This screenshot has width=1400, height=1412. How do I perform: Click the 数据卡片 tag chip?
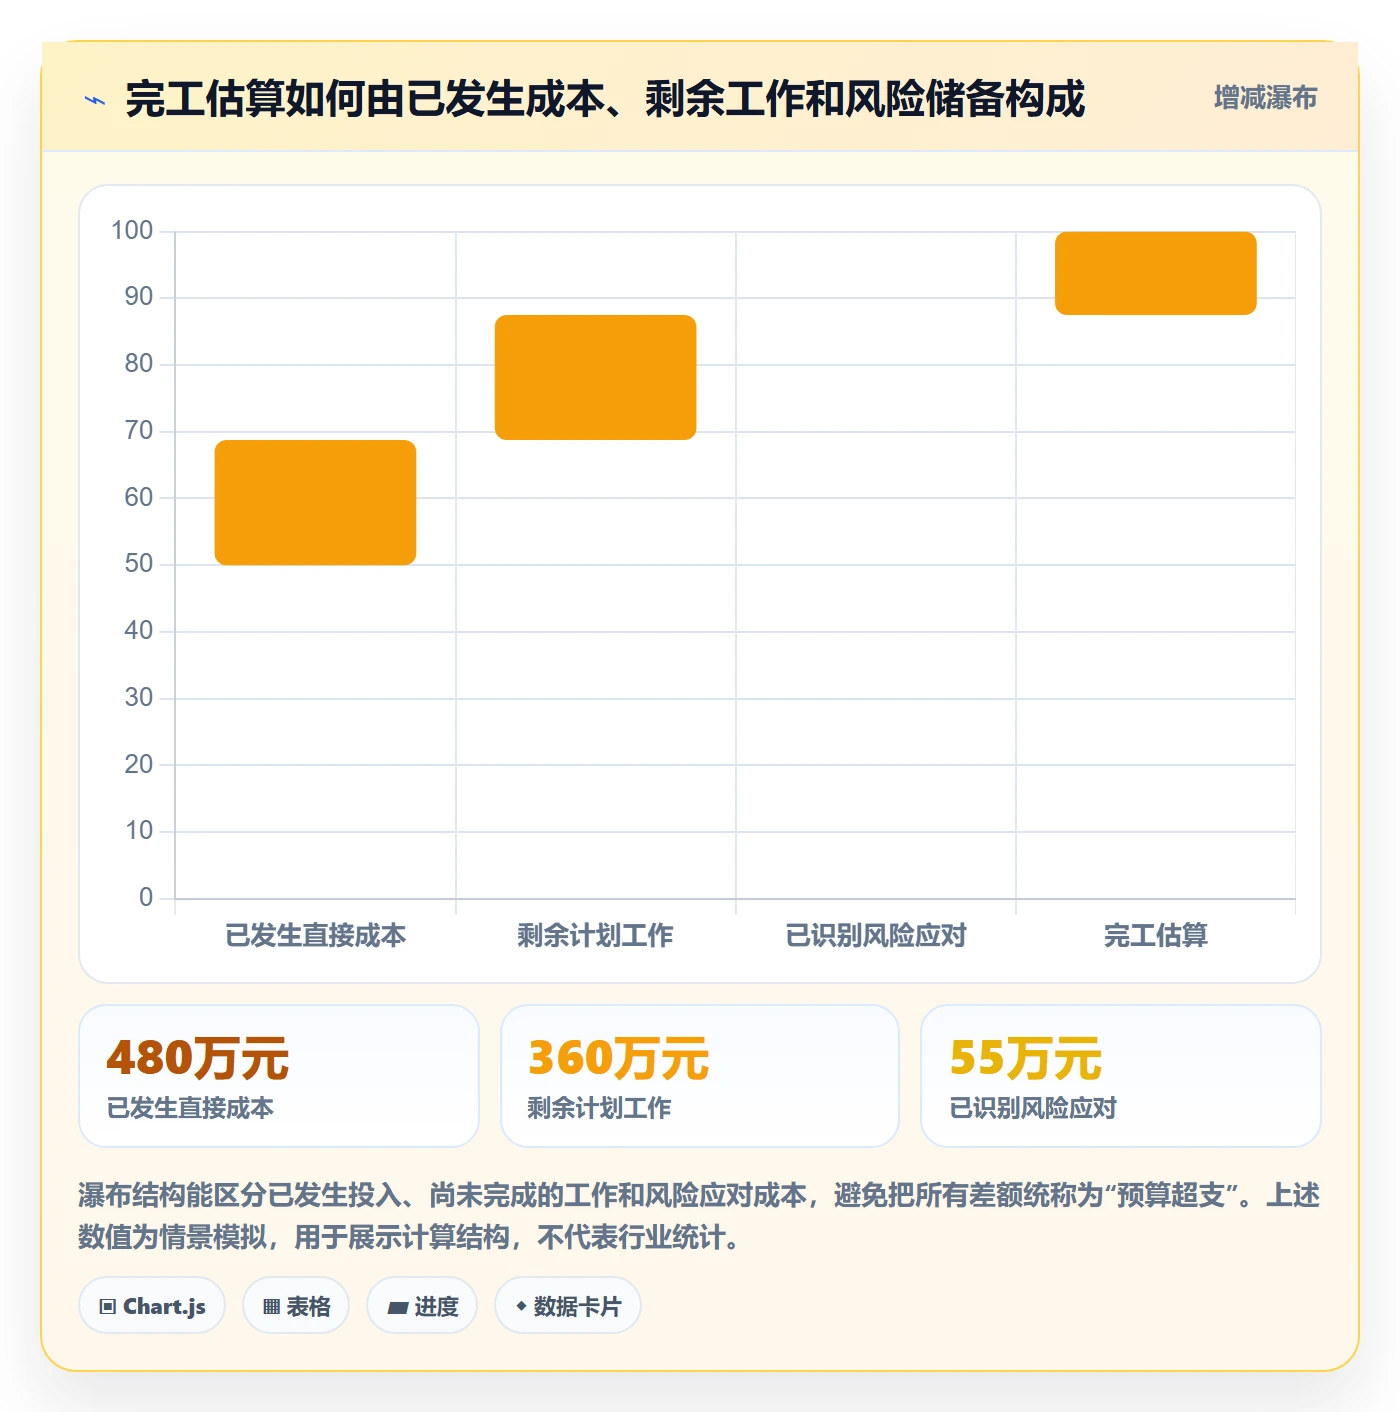[568, 1305]
